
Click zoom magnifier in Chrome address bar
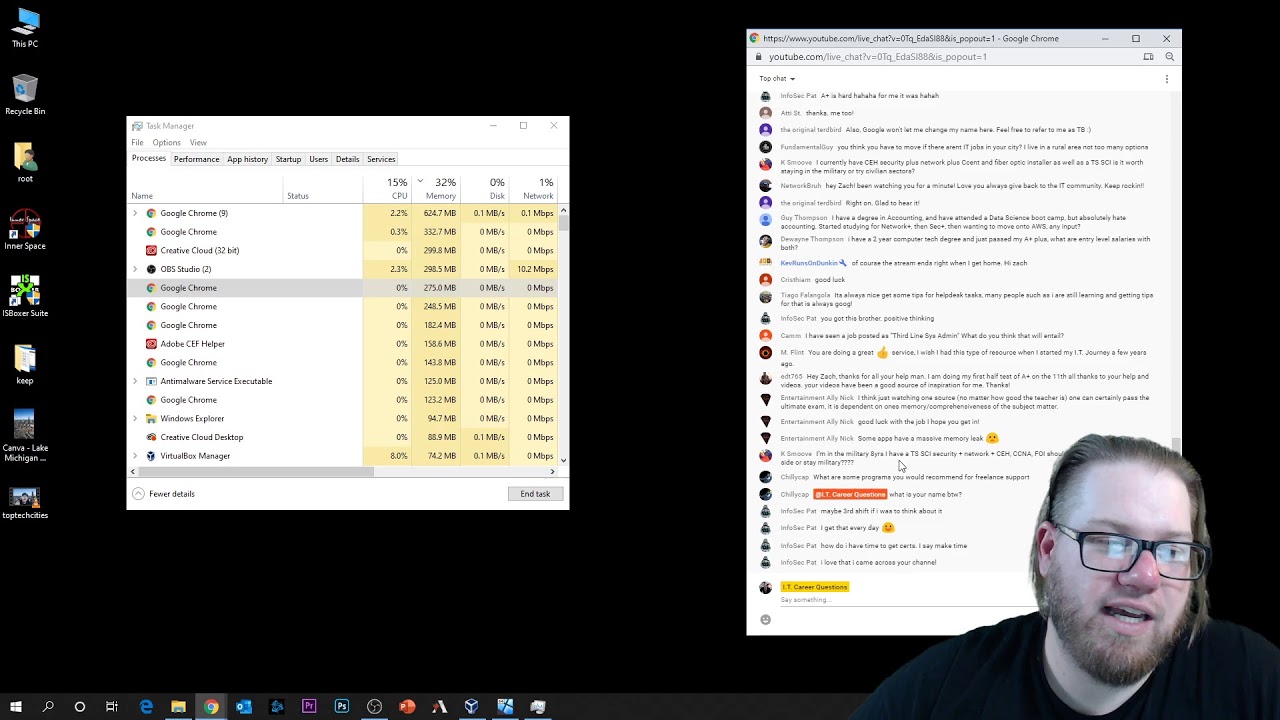tap(1169, 57)
